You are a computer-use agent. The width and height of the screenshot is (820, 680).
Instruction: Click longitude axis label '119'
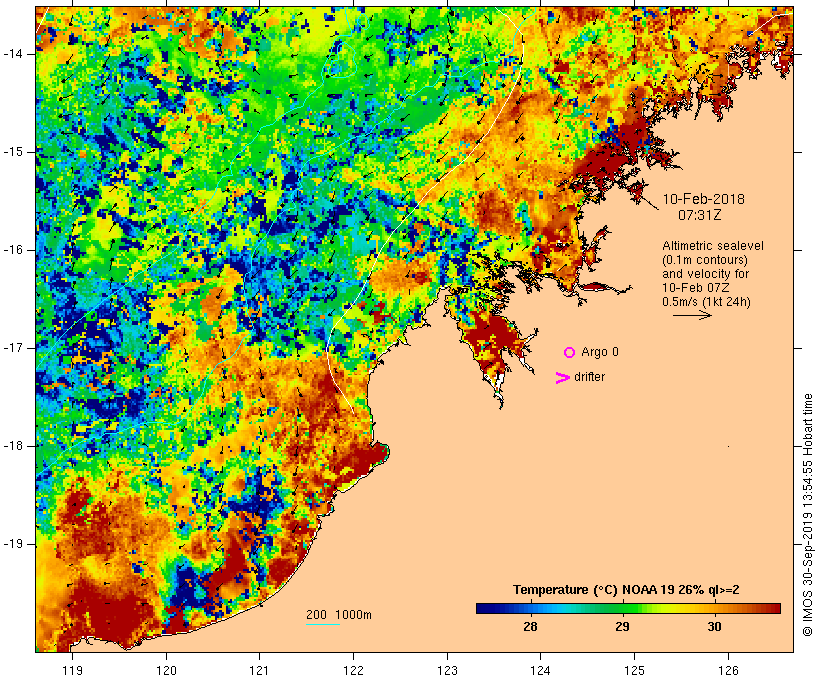[x=72, y=670]
